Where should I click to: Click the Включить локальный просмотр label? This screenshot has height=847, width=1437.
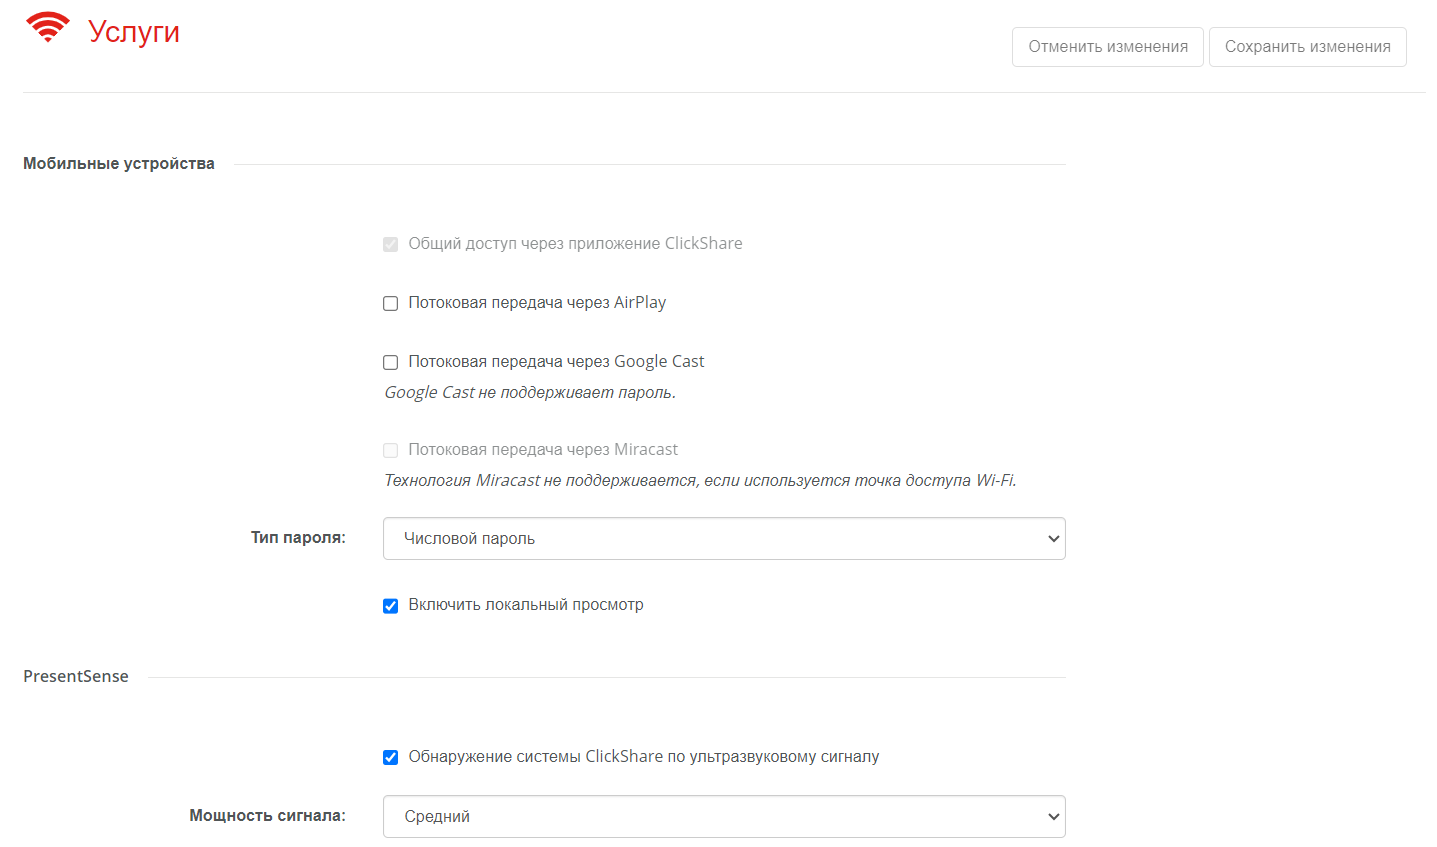coord(526,604)
